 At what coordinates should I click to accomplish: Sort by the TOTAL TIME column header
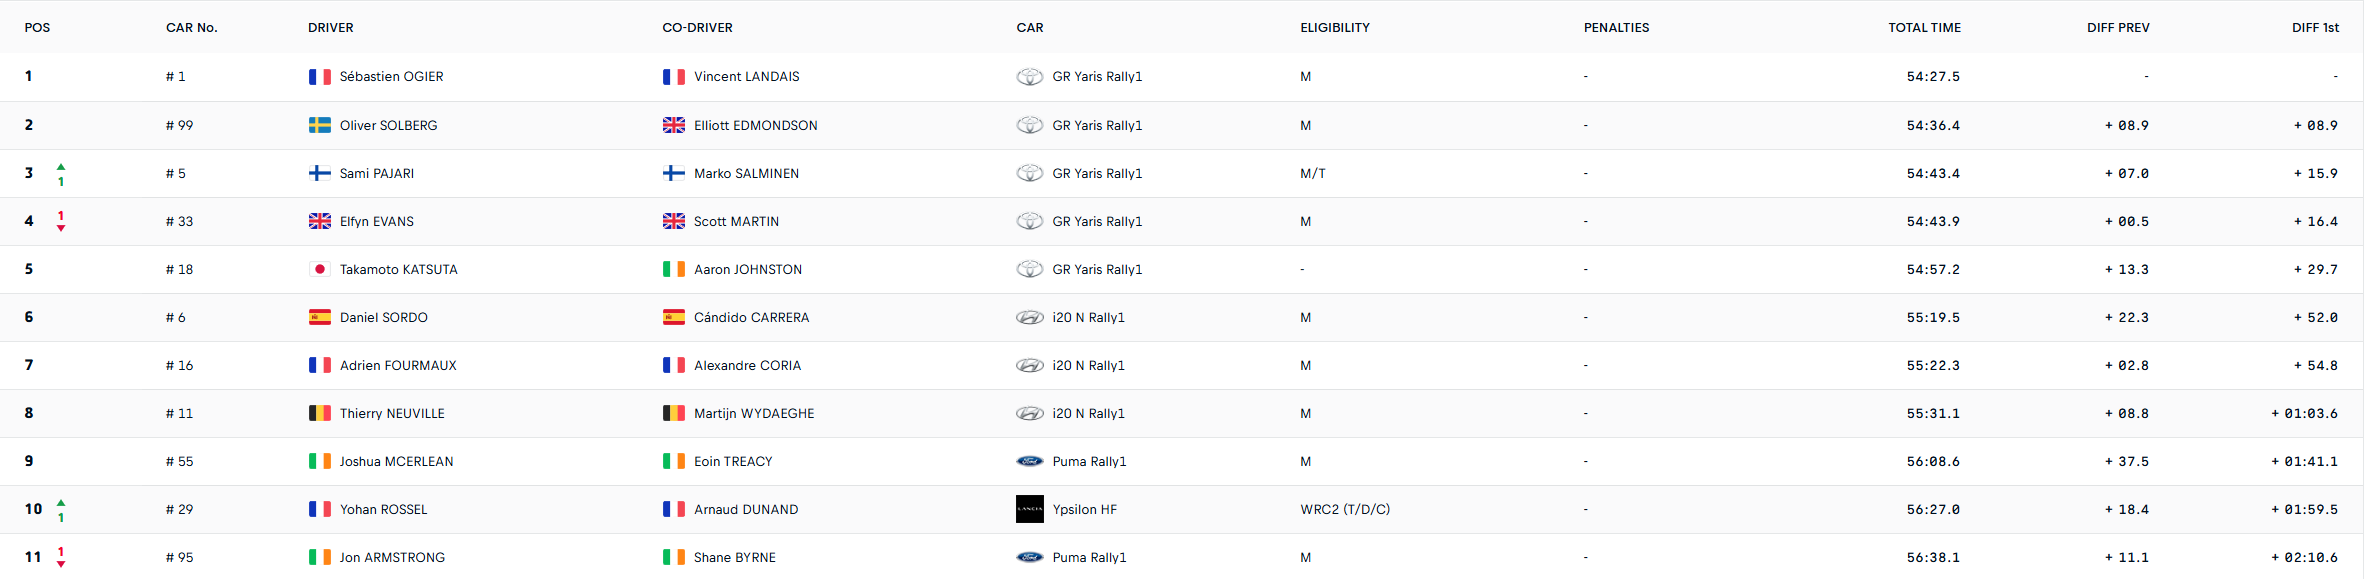1923,28
